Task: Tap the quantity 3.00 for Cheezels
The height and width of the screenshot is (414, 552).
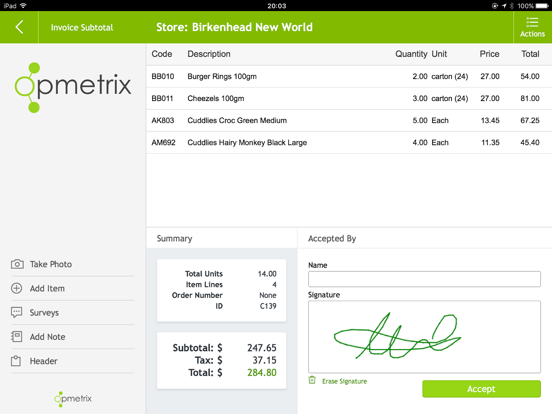Action: 420,98
